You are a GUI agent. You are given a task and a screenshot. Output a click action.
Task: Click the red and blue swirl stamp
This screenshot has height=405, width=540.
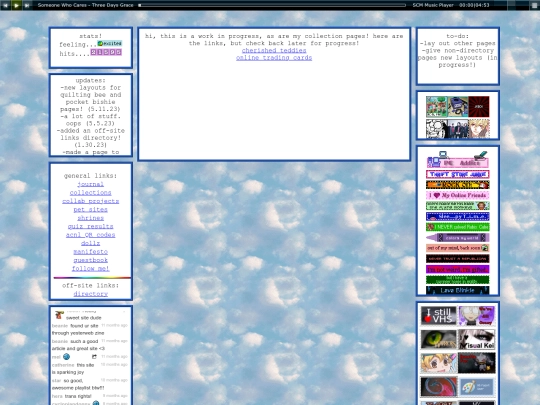[x=438, y=386]
